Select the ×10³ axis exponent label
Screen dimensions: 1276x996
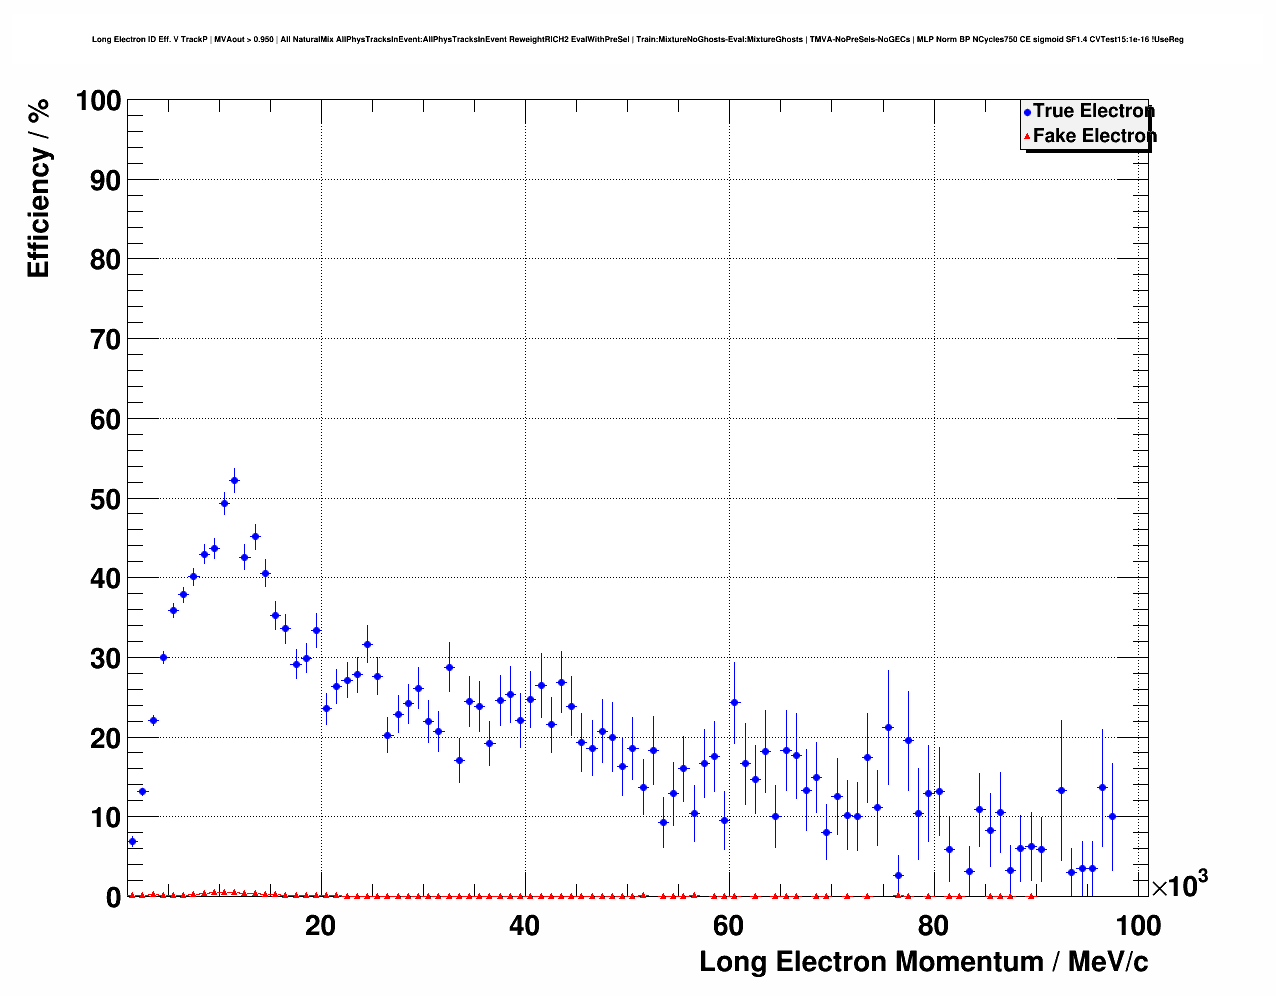[x=1180, y=885]
